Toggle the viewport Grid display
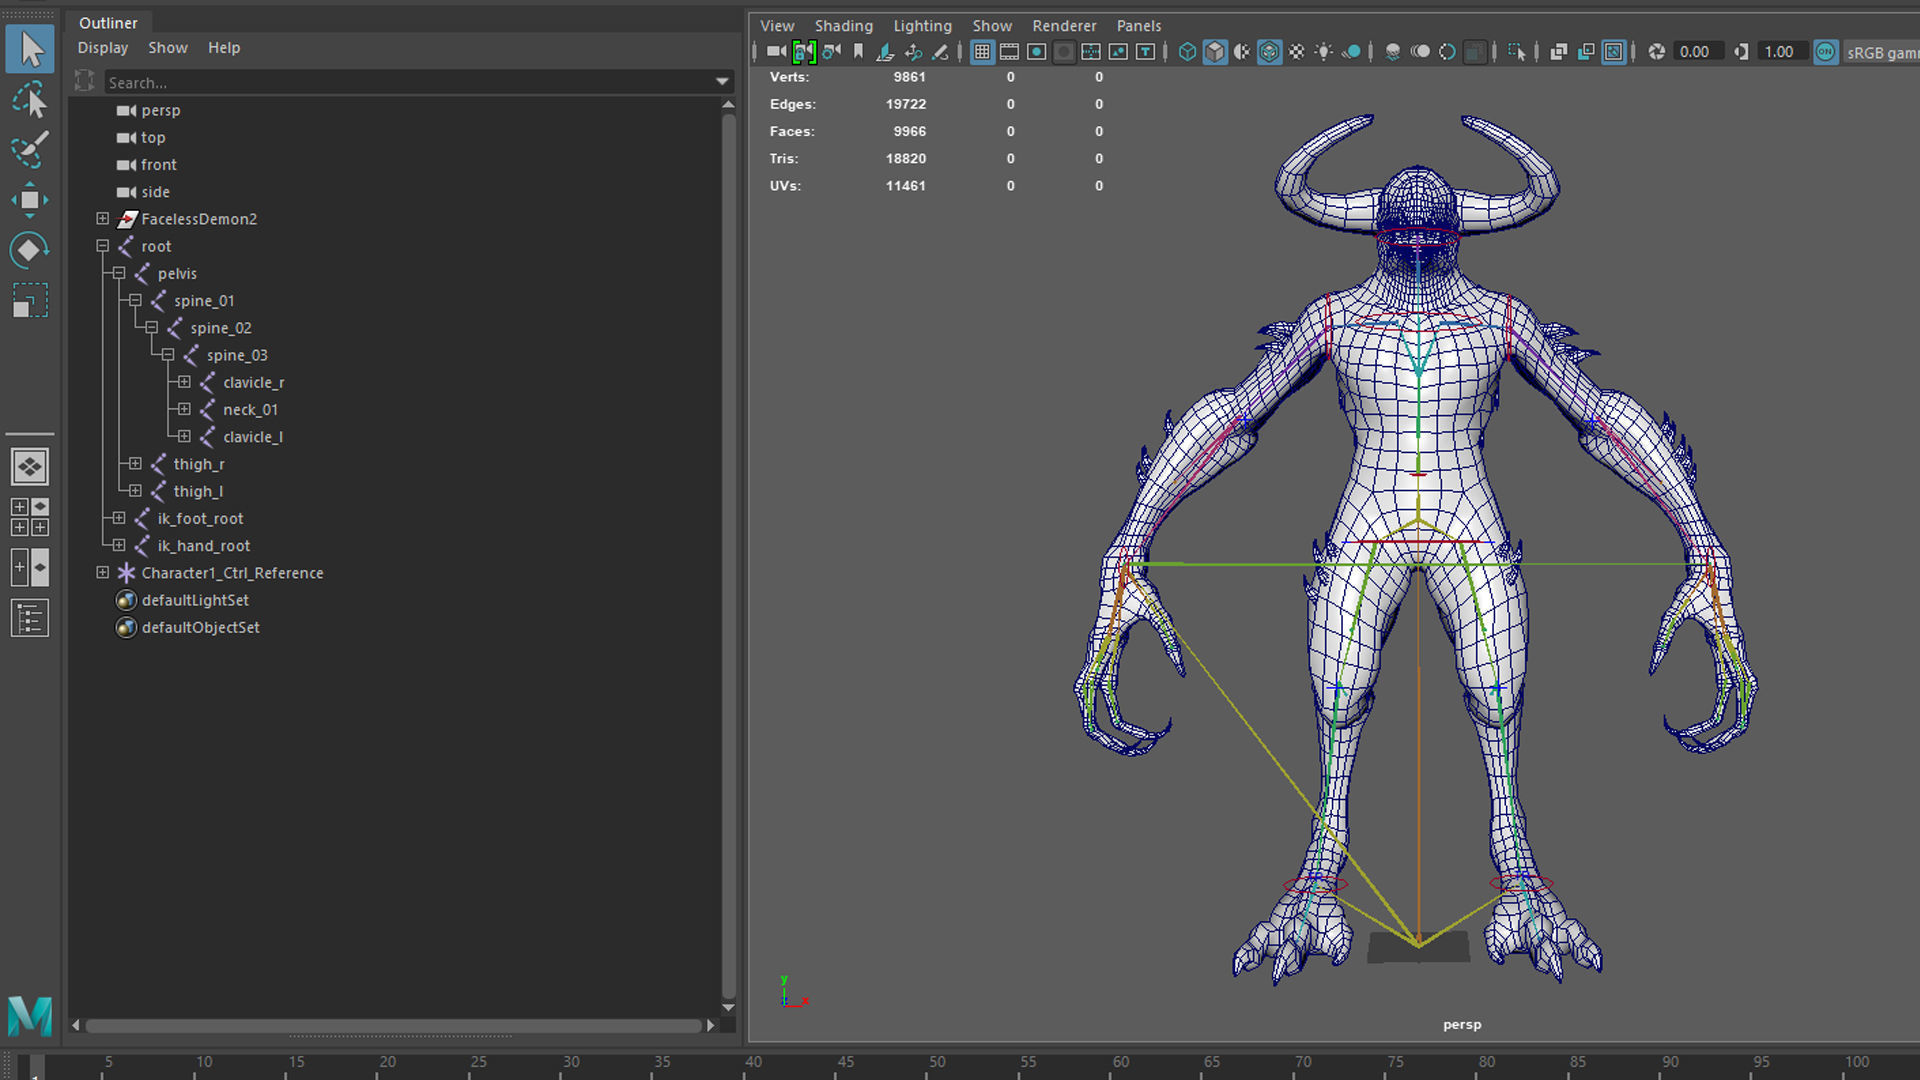The width and height of the screenshot is (1920, 1080). 982,52
